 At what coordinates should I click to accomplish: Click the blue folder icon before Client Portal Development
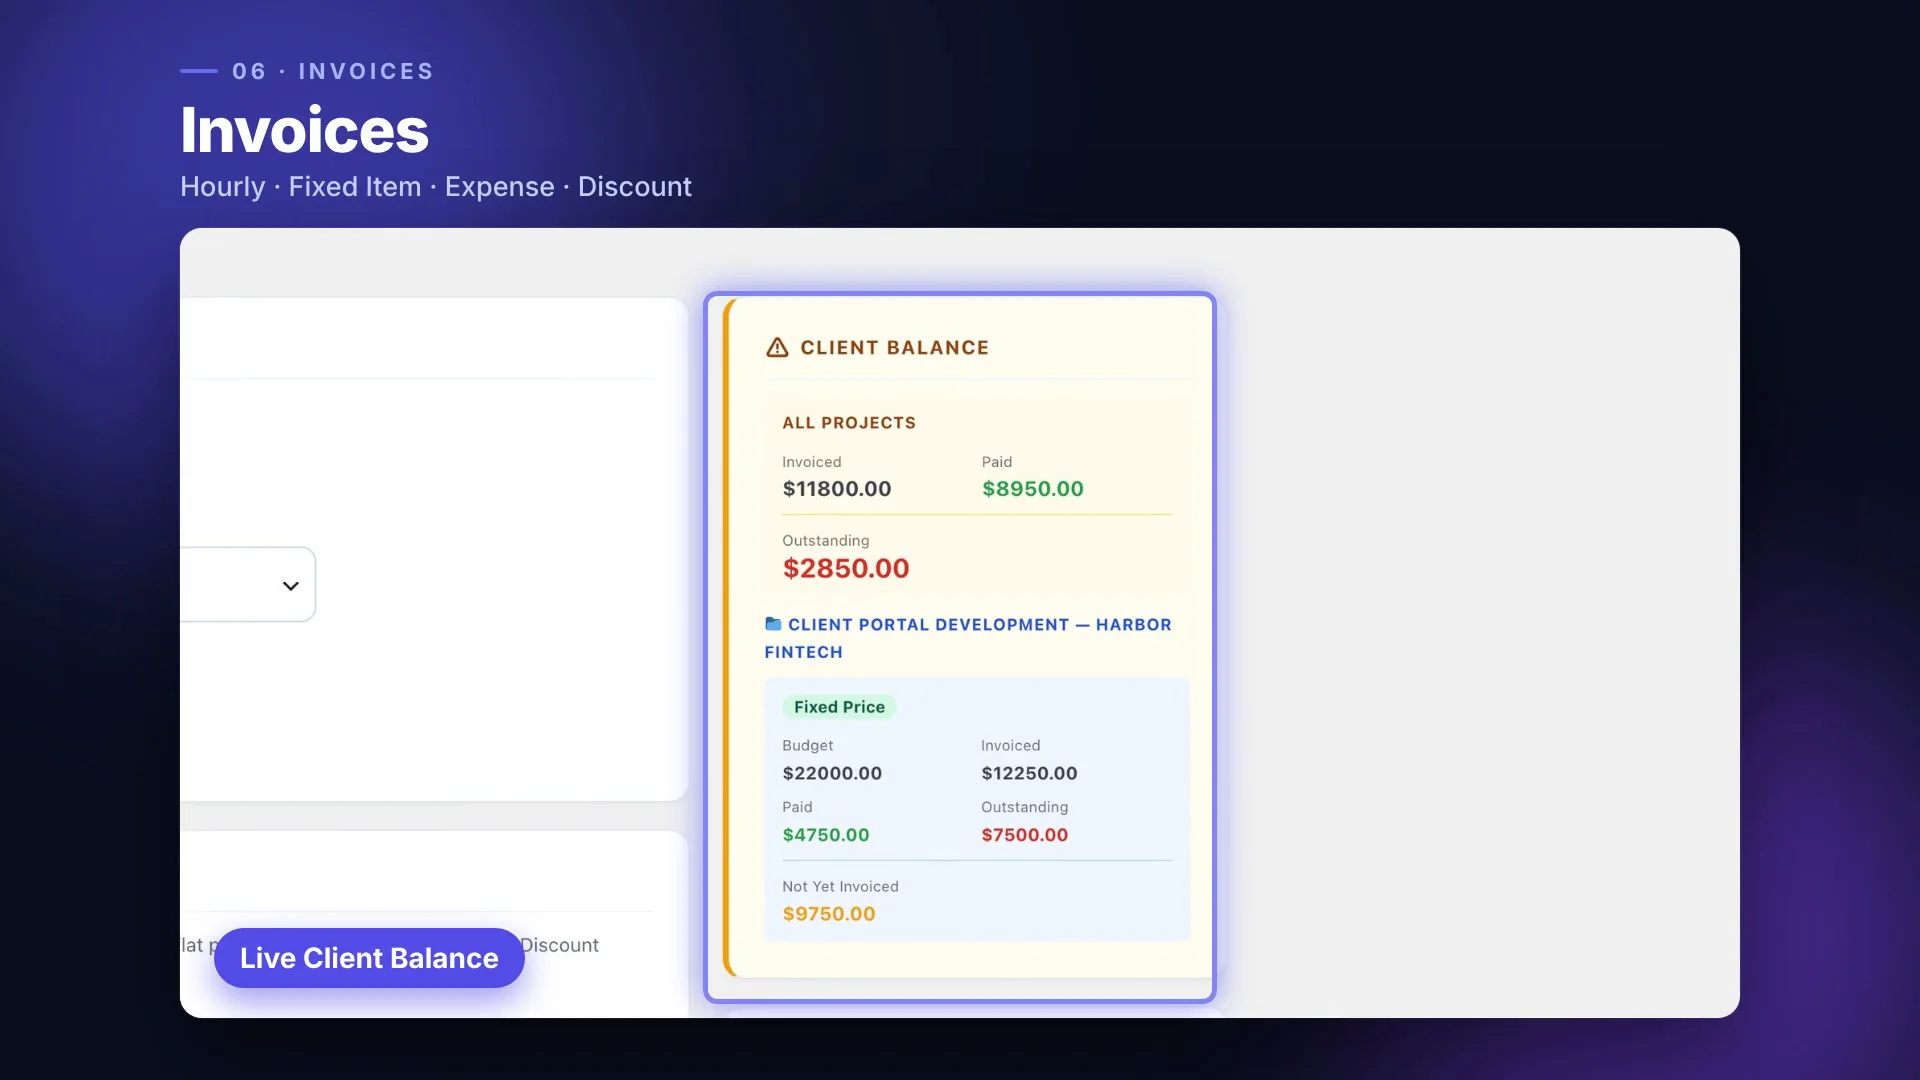click(773, 624)
